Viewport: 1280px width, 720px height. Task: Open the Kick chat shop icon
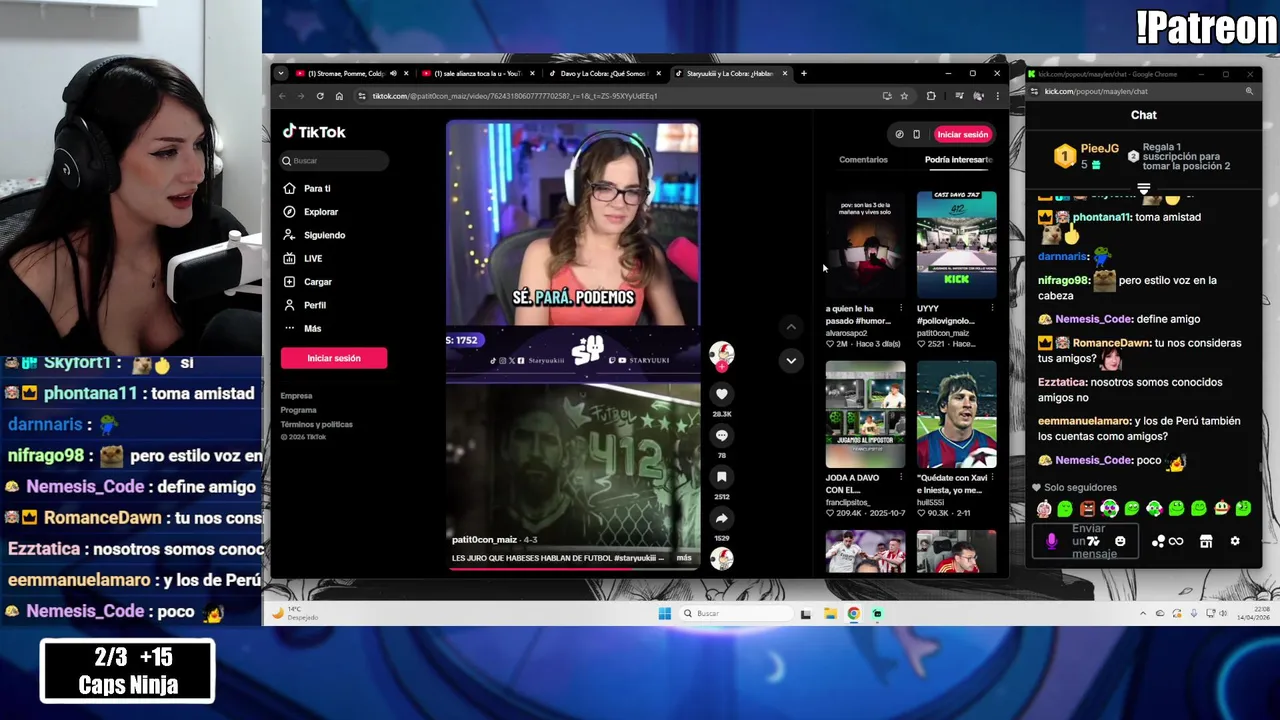click(1206, 541)
